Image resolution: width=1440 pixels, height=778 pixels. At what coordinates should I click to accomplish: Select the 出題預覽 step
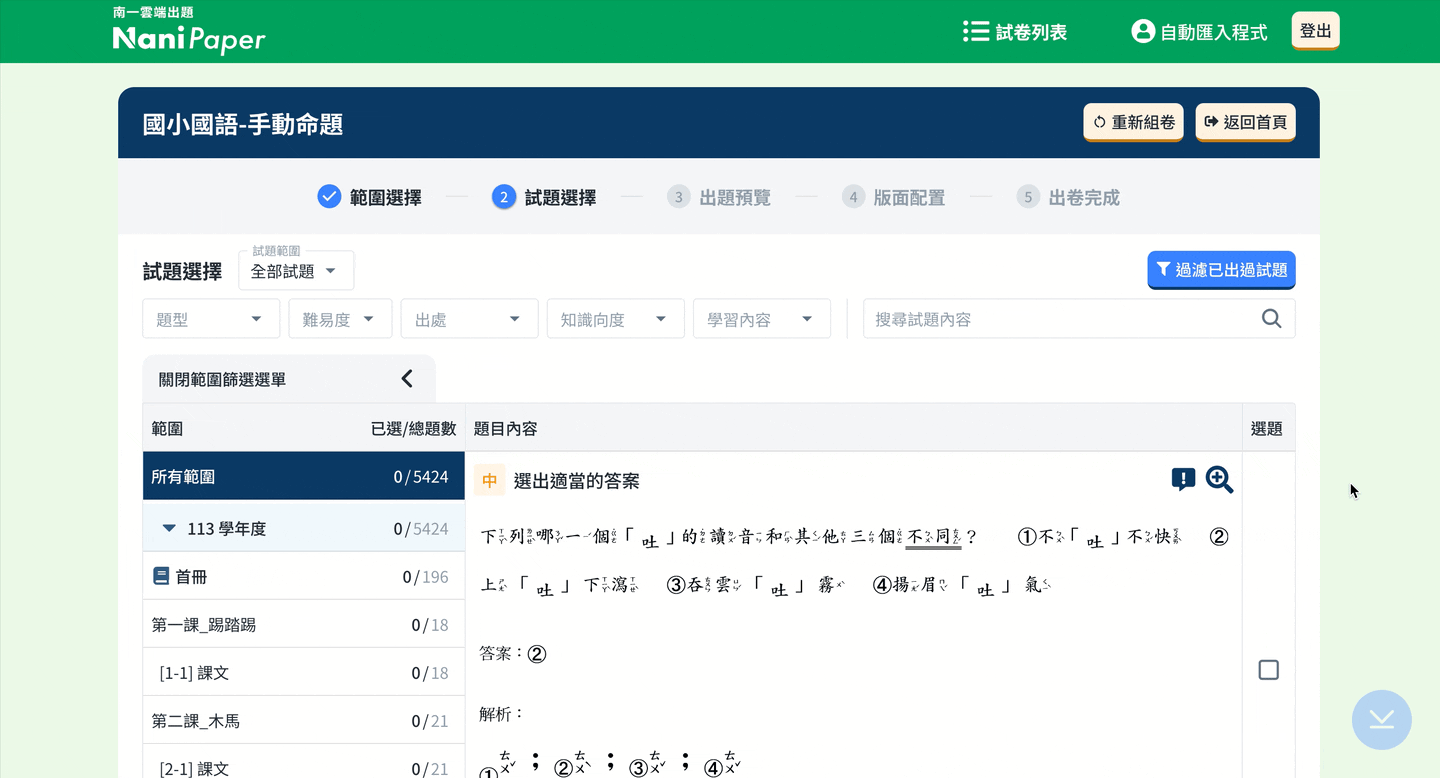click(x=719, y=197)
